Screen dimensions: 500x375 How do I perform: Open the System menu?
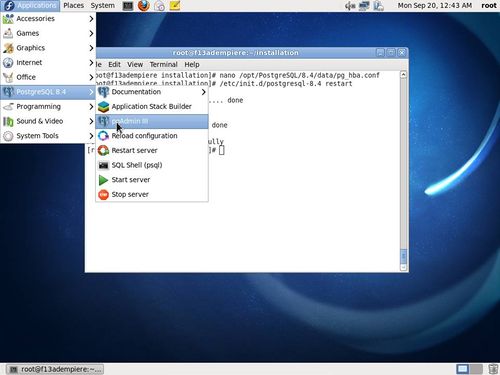pyautogui.click(x=103, y=6)
